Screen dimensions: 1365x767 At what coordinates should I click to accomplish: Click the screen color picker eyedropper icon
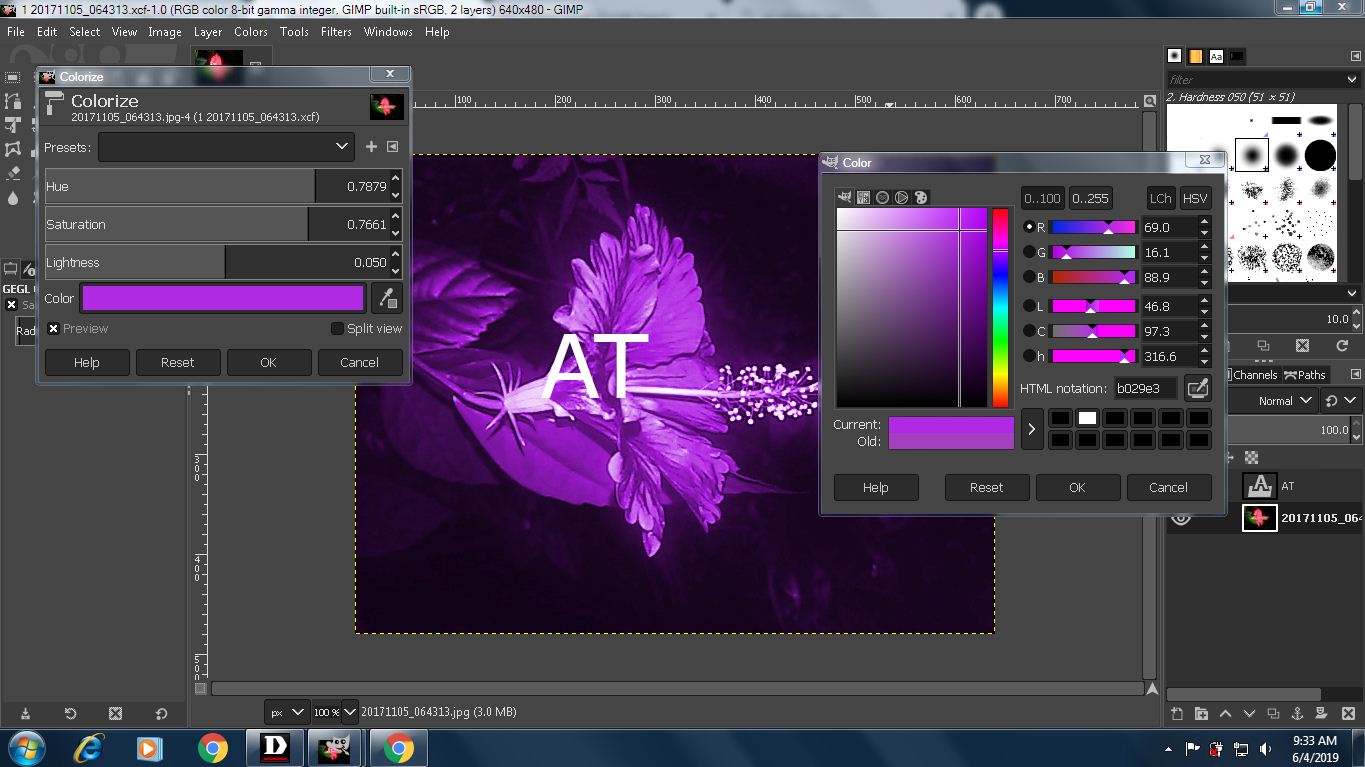pos(1197,388)
